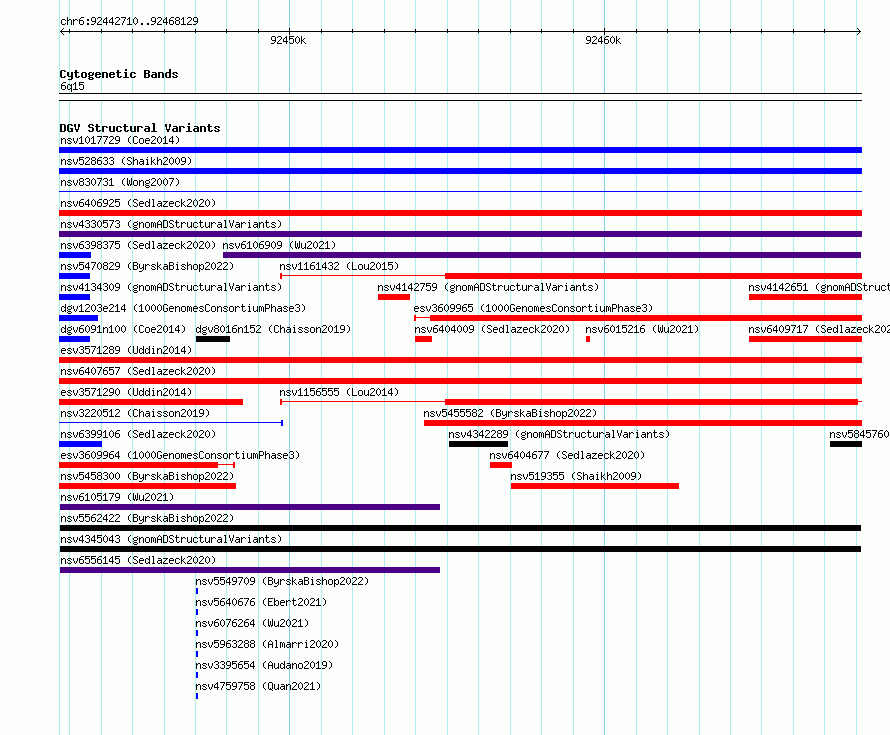The image size is (890, 735).
Task: Select the nsv3220512 (Chaisson2019) label
Action: click(x=135, y=413)
